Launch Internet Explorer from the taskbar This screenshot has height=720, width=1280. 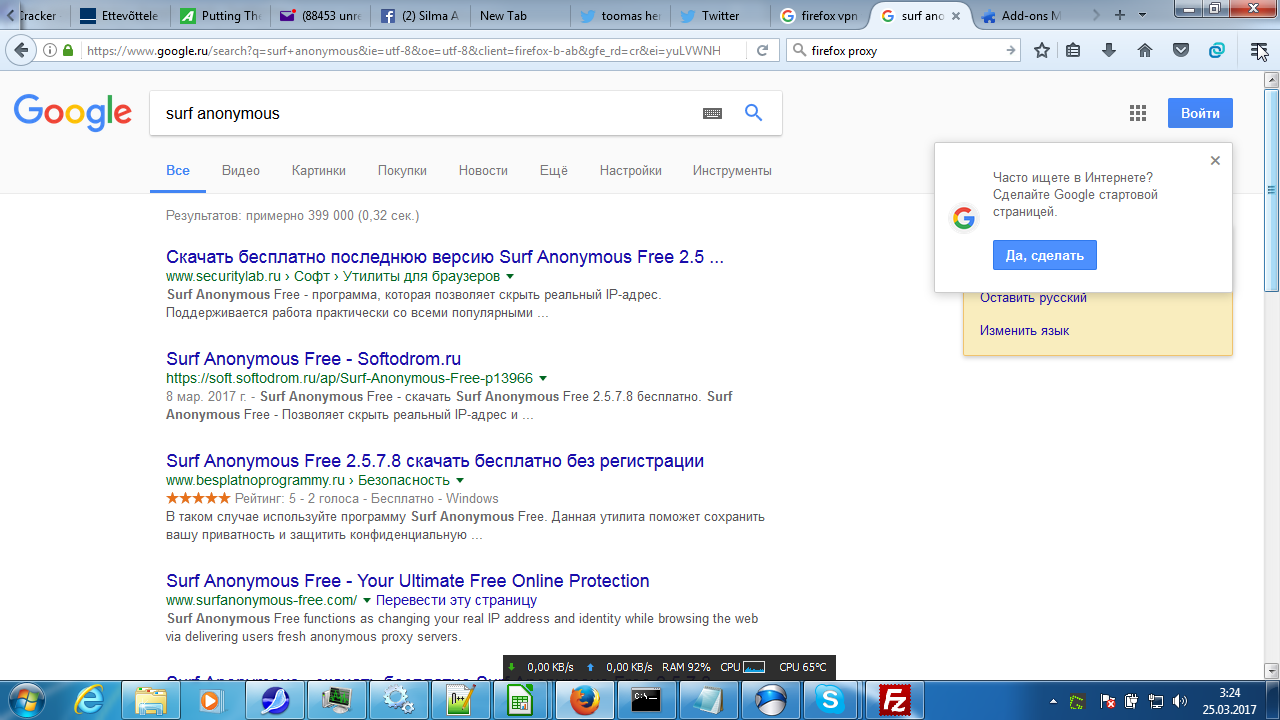(x=90, y=700)
